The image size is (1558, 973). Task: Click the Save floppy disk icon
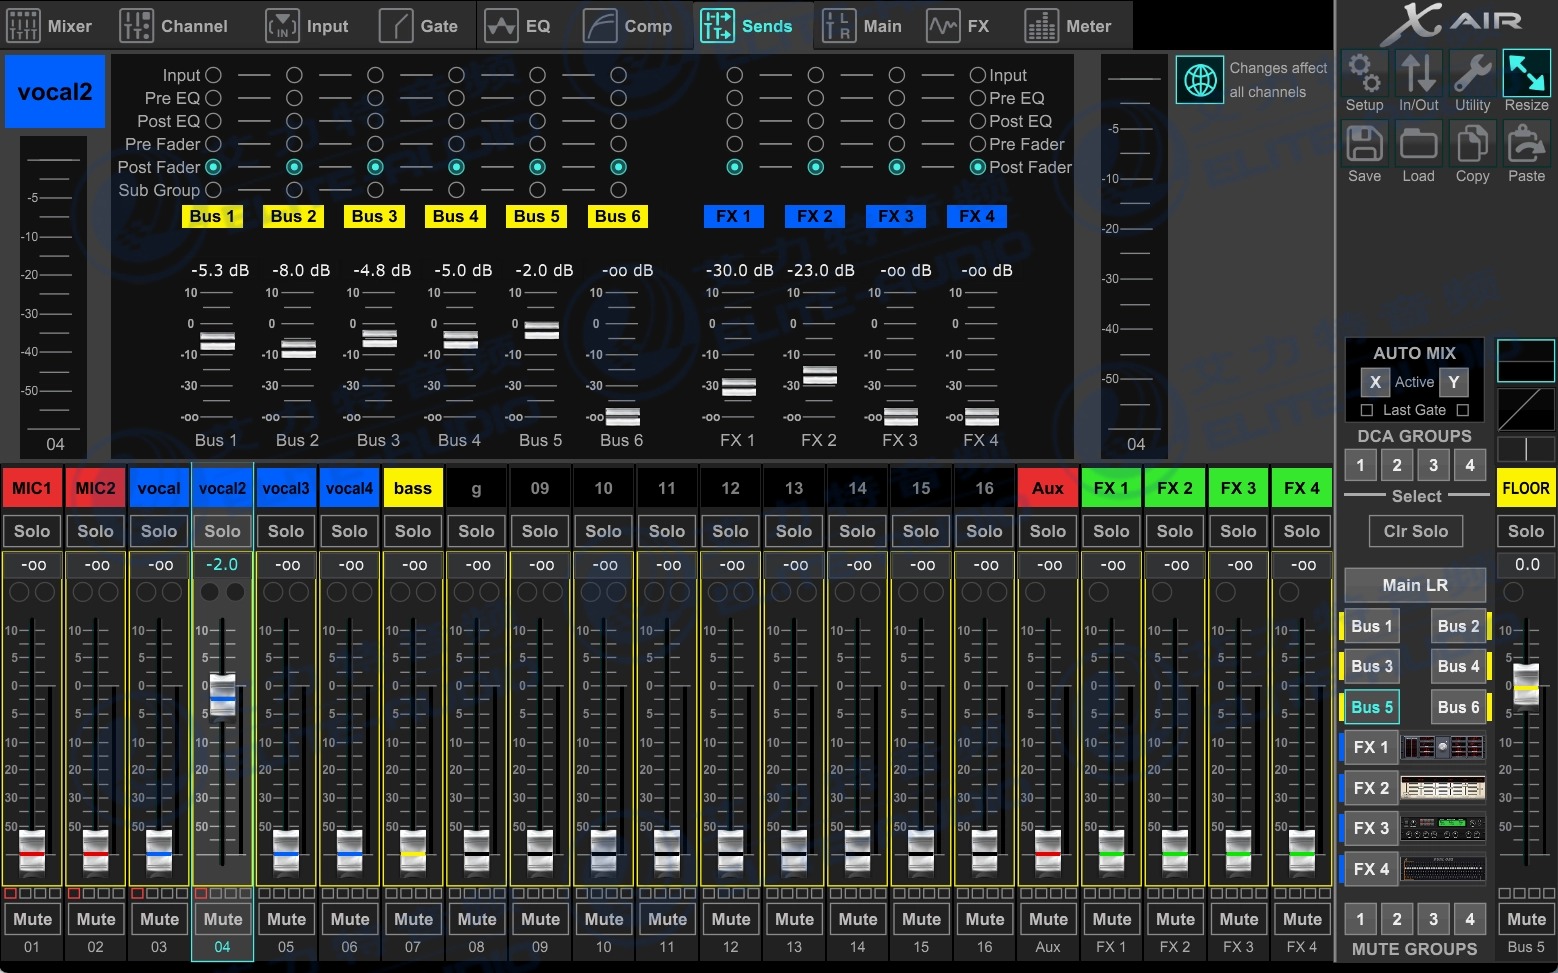(1363, 145)
